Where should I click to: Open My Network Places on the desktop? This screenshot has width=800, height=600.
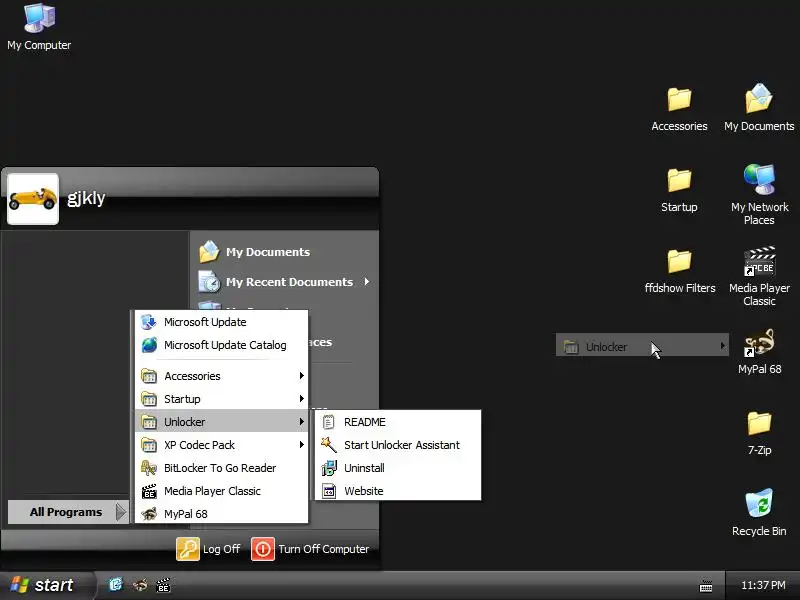(x=759, y=195)
